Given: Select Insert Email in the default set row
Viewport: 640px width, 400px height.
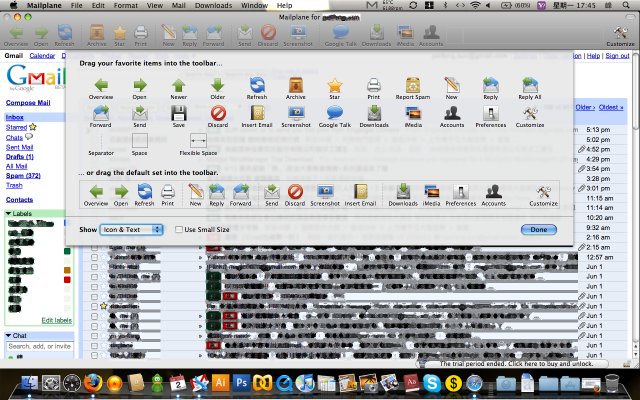Looking at the screenshot, I should tap(360, 195).
